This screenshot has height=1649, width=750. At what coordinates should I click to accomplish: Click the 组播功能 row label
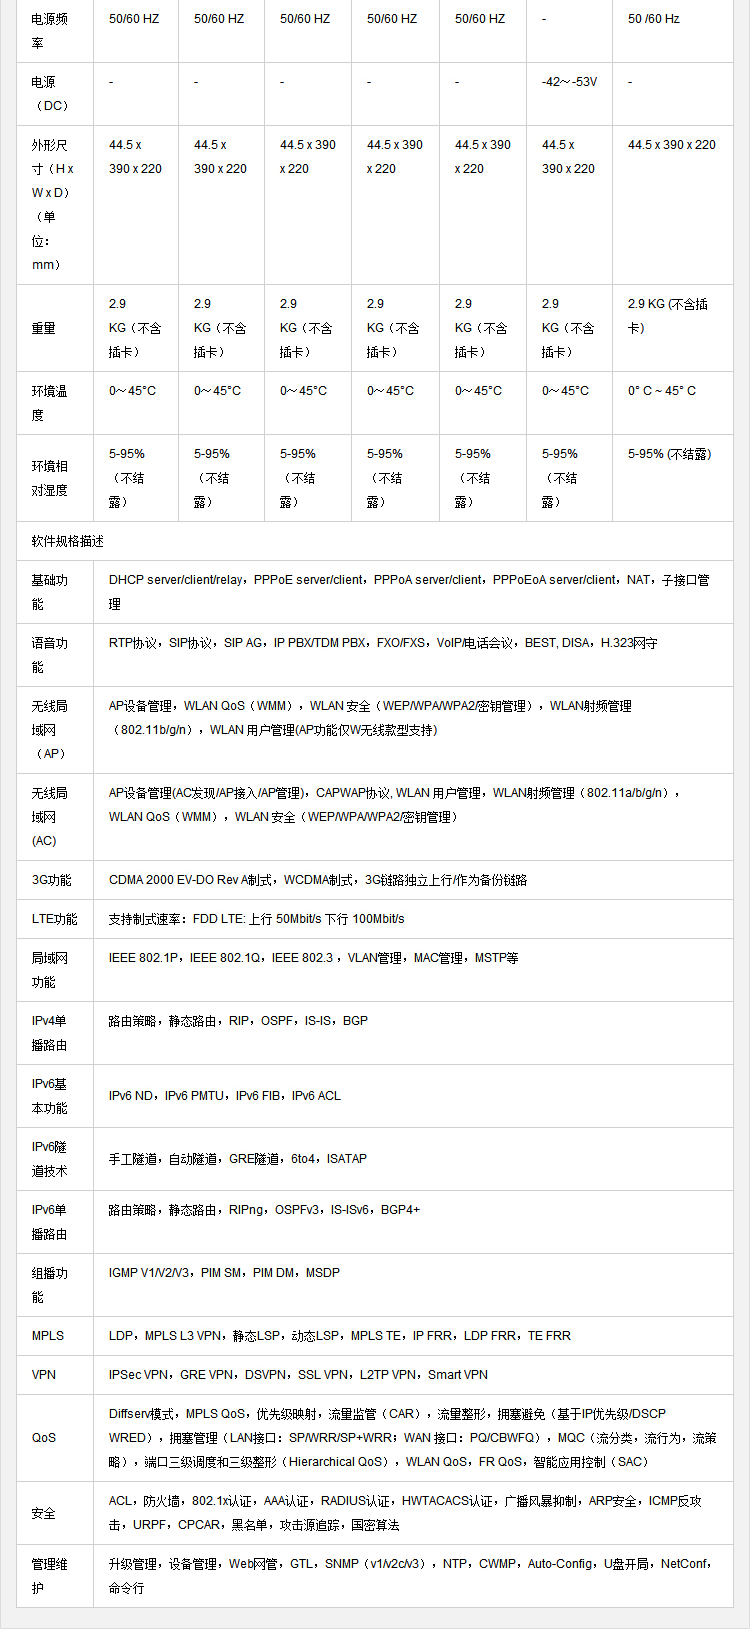tap(50, 1285)
